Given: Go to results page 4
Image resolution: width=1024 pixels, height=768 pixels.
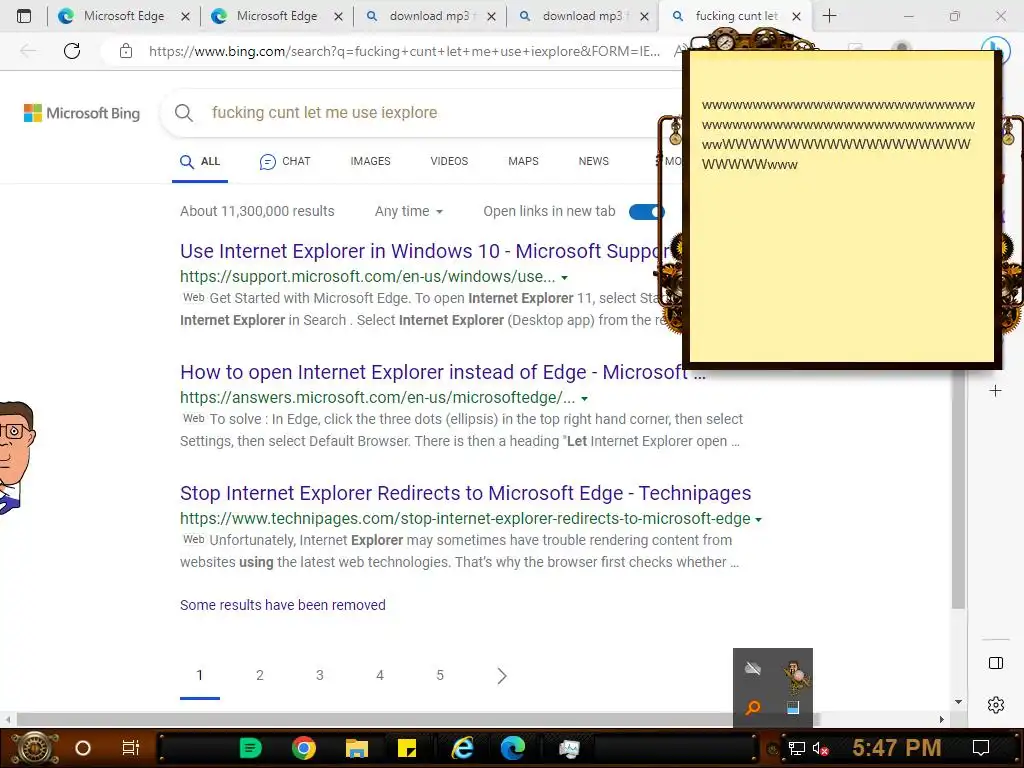Looking at the screenshot, I should tap(380, 675).
